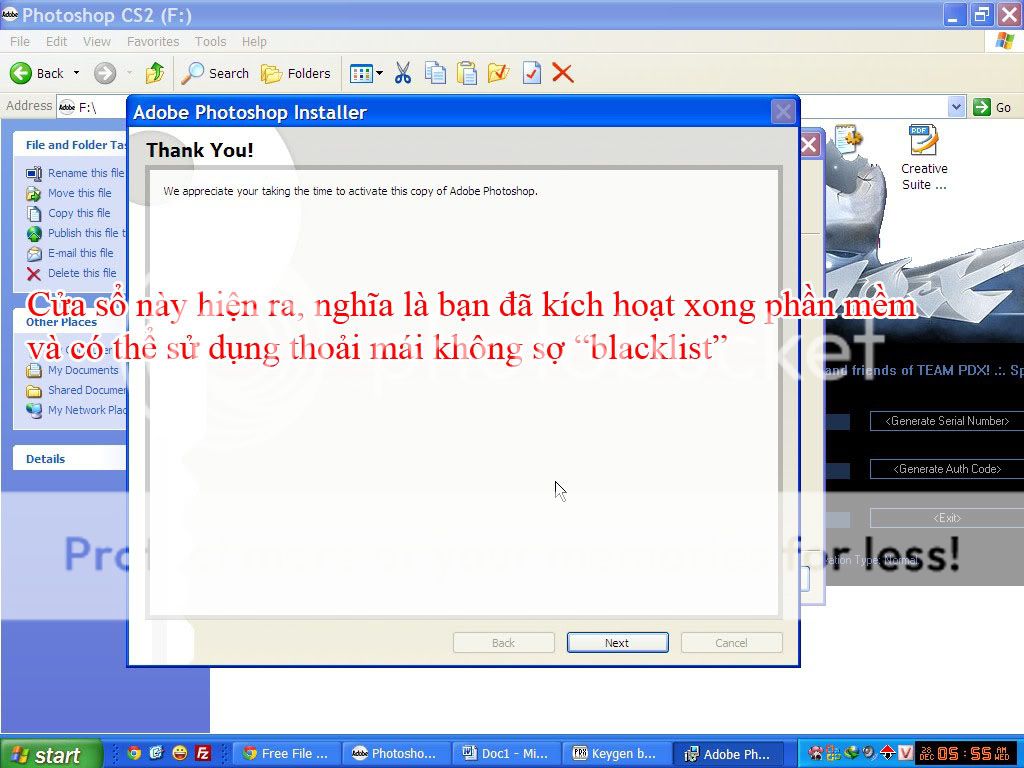The width and height of the screenshot is (1024, 768).
Task: Open My Documents in Other Places
Action: [72, 370]
